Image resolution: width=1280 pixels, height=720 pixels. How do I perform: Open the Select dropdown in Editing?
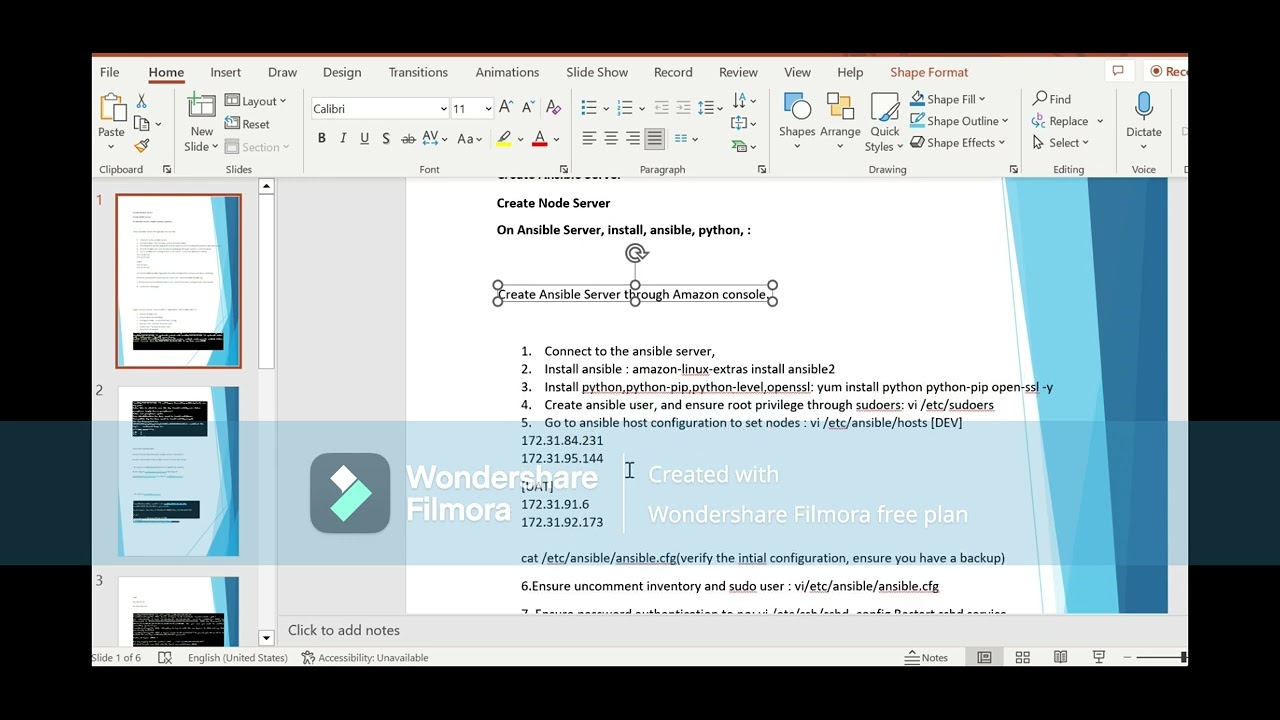(1062, 143)
